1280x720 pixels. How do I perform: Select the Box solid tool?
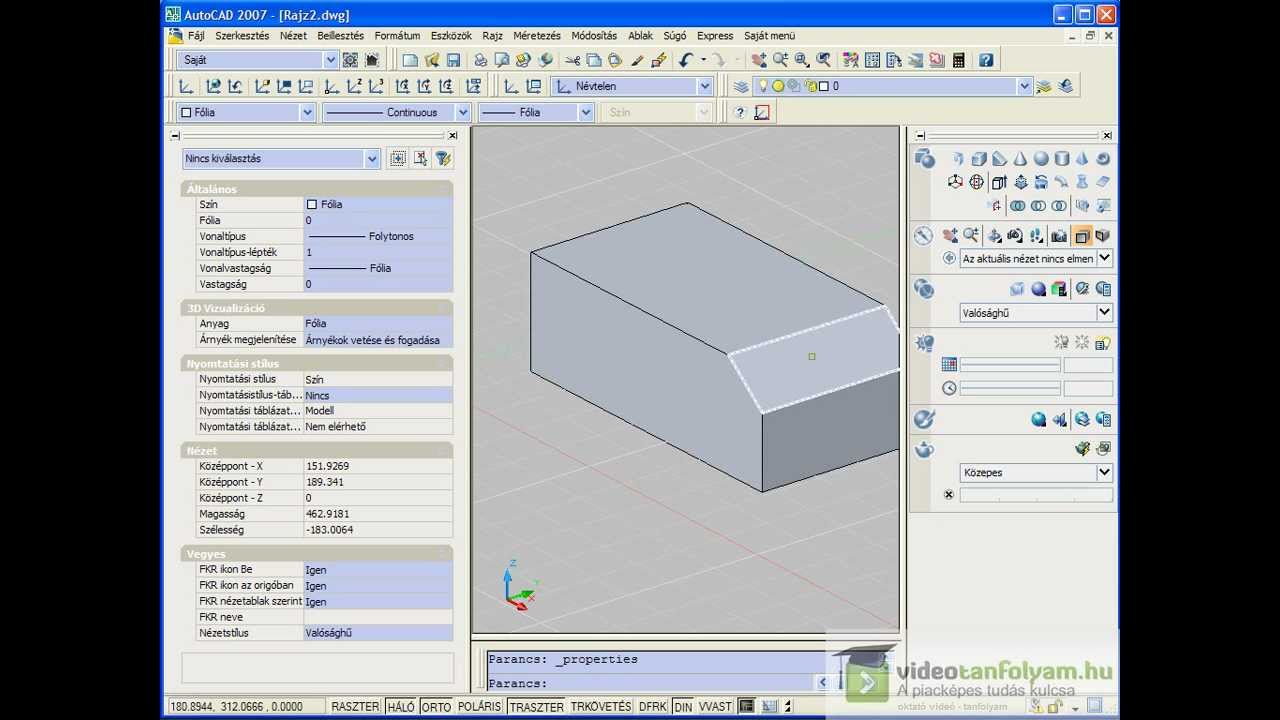(979, 158)
